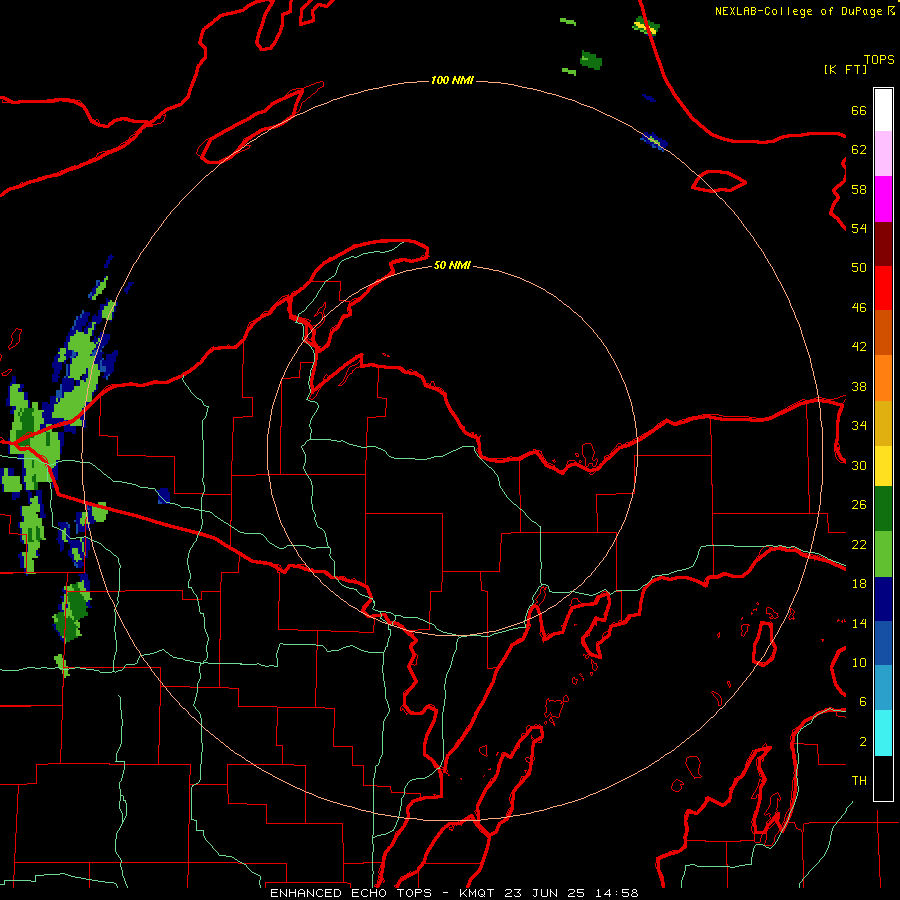Select the light orange legend swatch
The image size is (900, 900).
click(x=883, y=378)
